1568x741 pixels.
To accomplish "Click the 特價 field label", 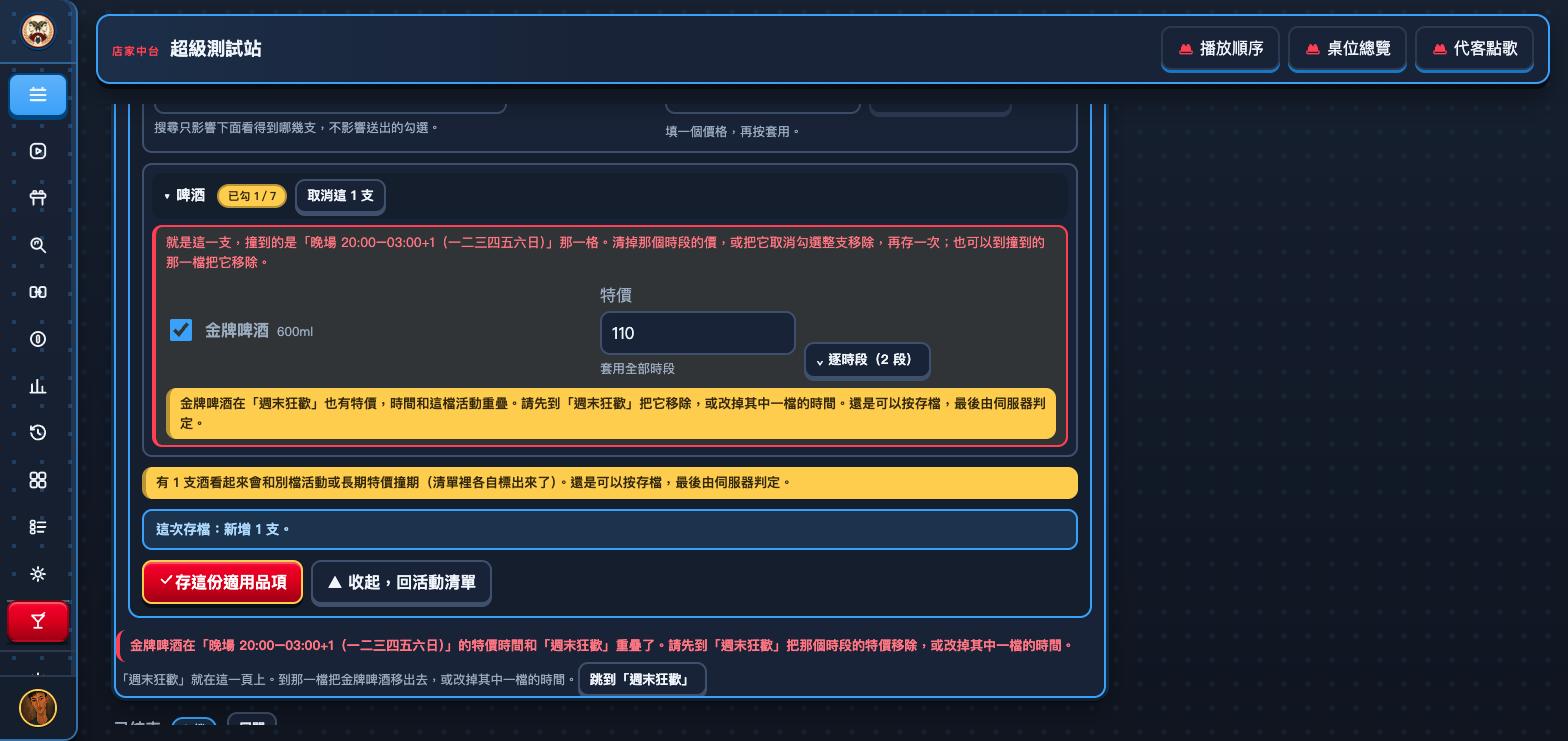I will (x=616, y=295).
